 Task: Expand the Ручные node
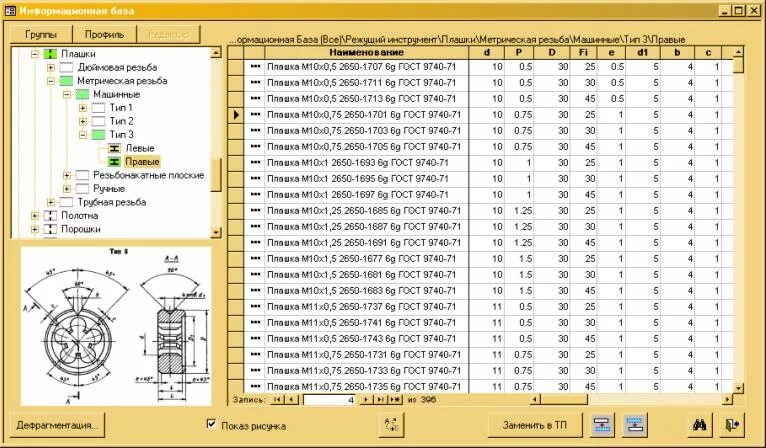[66, 189]
